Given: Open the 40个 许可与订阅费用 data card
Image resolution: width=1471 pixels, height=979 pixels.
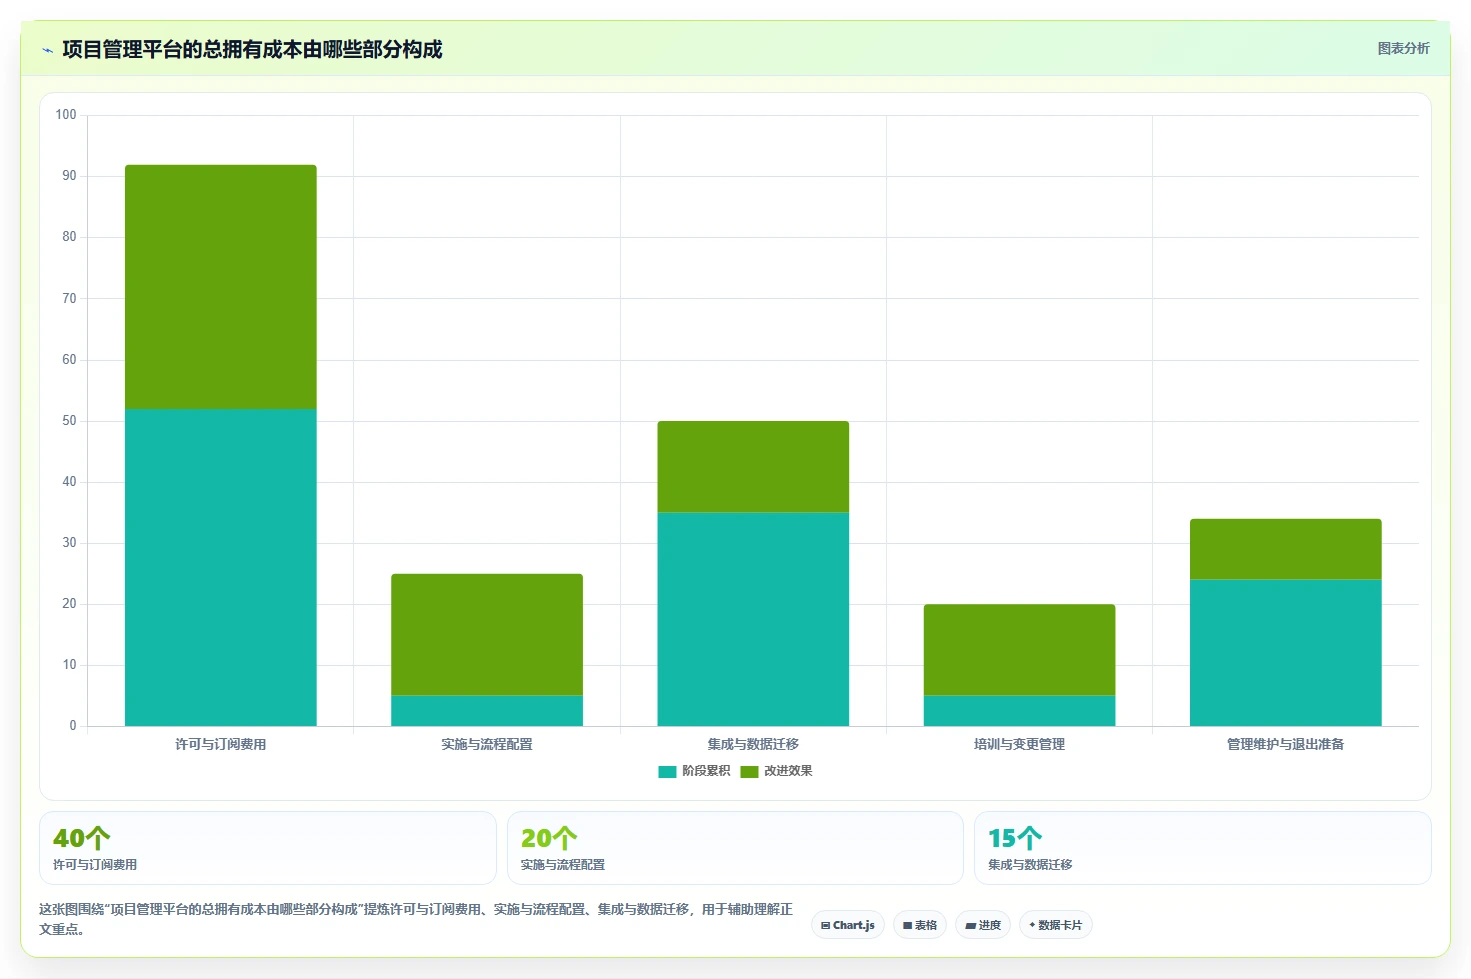Looking at the screenshot, I should point(268,848).
